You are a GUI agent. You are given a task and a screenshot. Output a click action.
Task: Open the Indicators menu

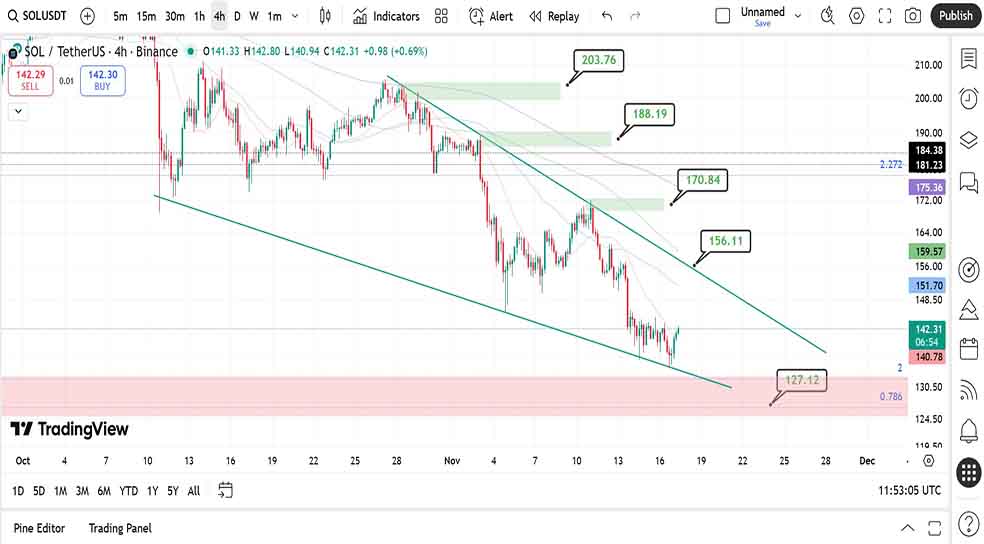coord(386,16)
